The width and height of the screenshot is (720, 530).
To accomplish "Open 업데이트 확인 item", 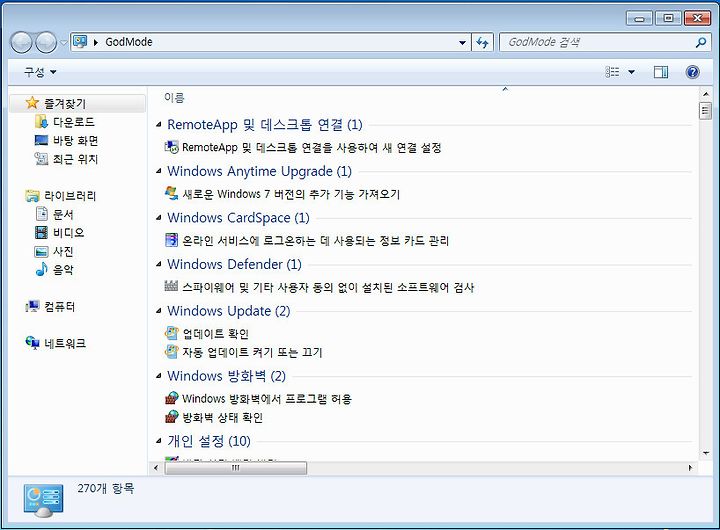I will [x=215, y=334].
